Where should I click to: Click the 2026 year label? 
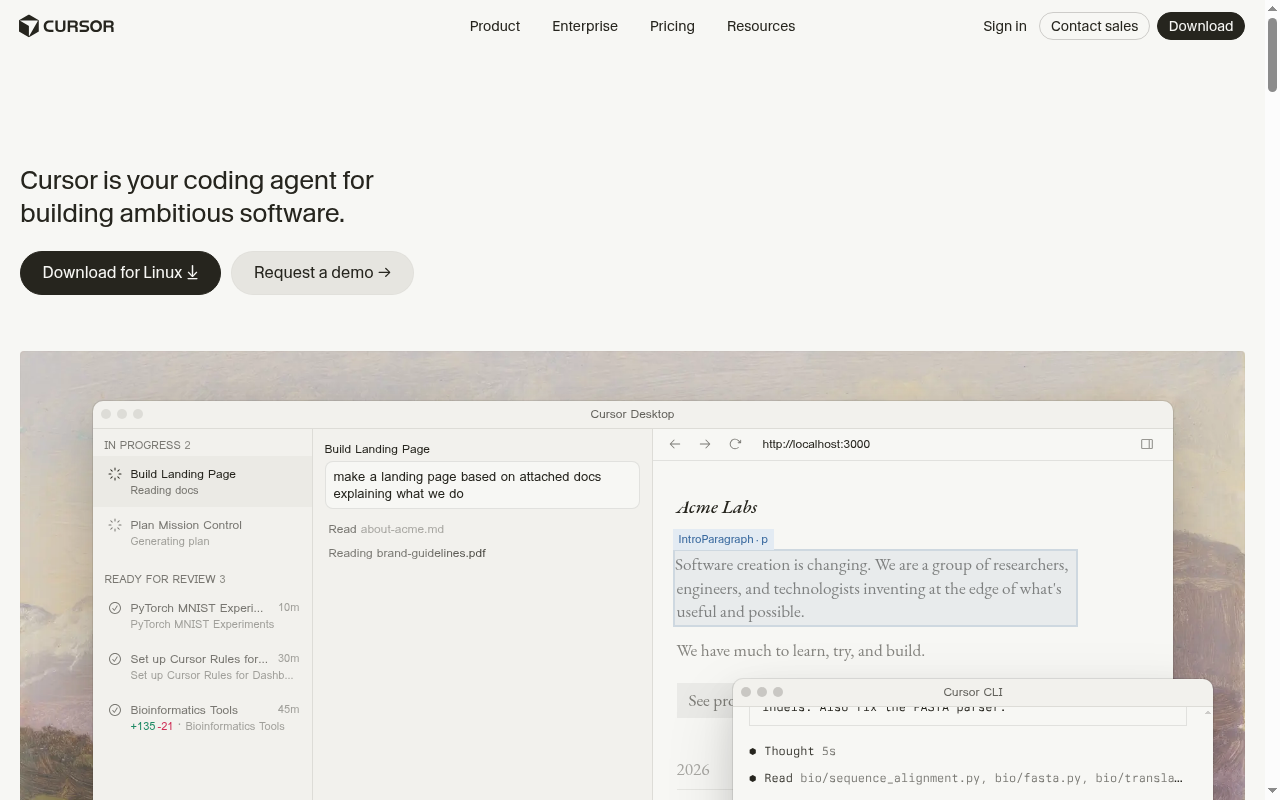pos(693,770)
